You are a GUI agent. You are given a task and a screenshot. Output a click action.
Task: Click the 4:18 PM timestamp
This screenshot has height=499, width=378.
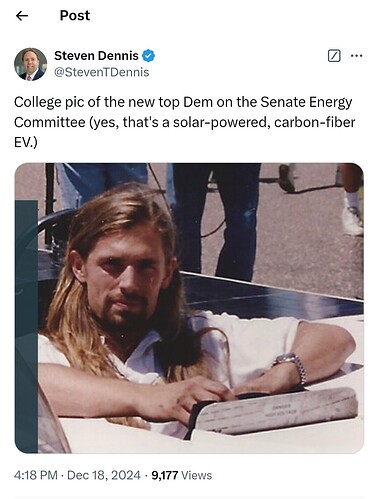36,475
